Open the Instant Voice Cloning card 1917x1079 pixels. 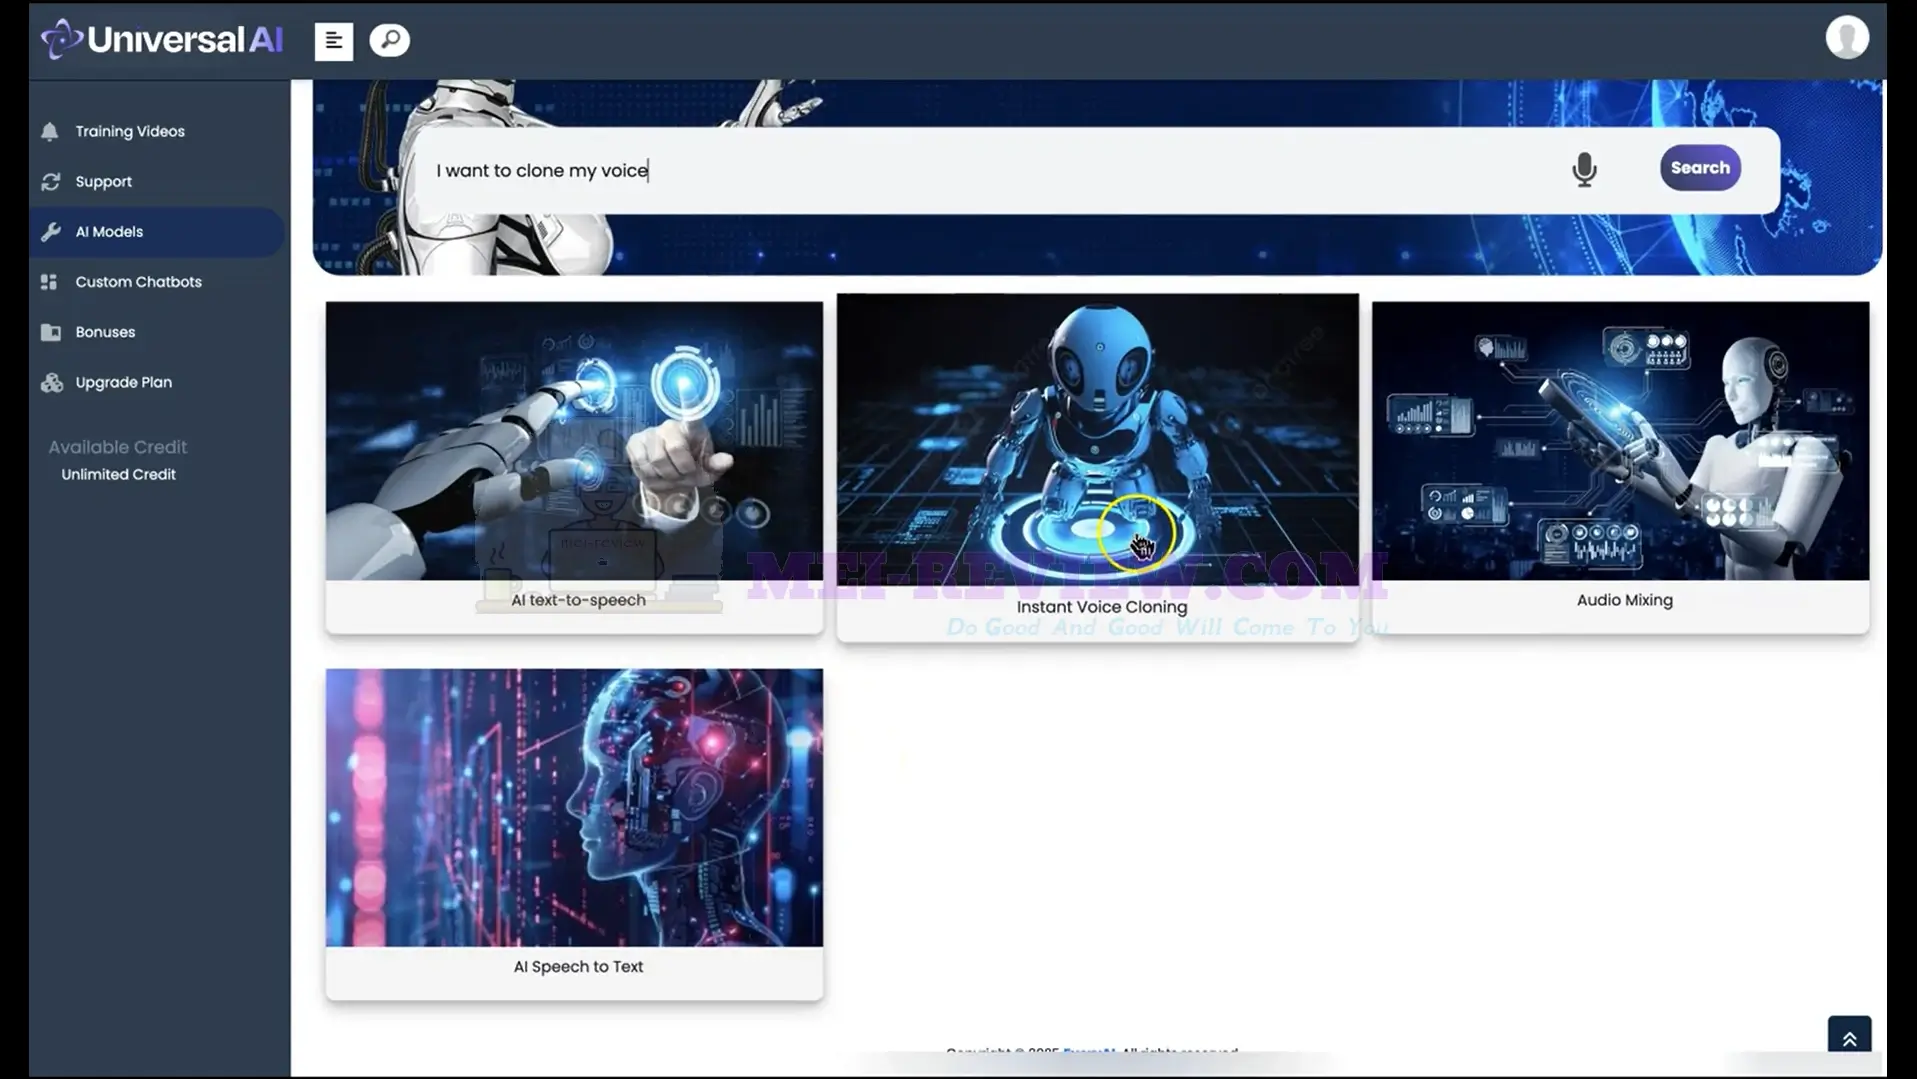tap(1097, 467)
